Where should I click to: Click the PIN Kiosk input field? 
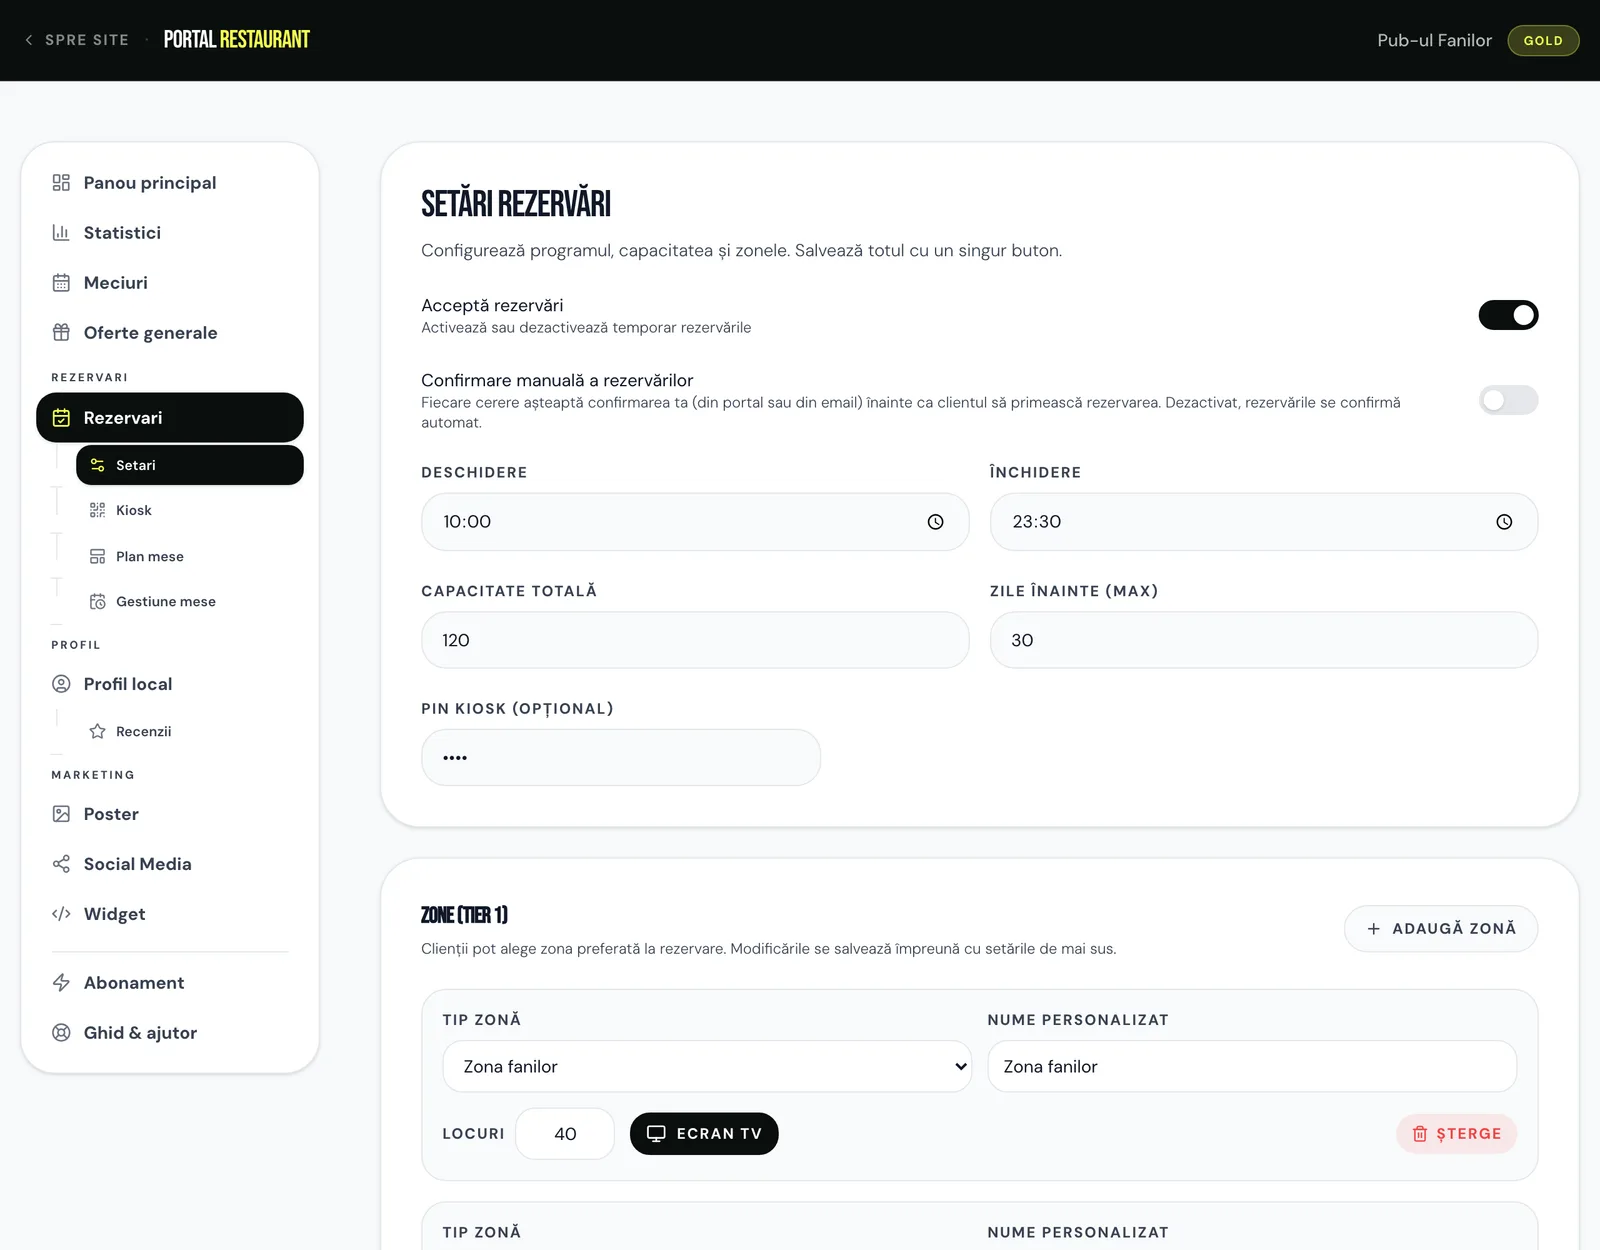point(621,758)
